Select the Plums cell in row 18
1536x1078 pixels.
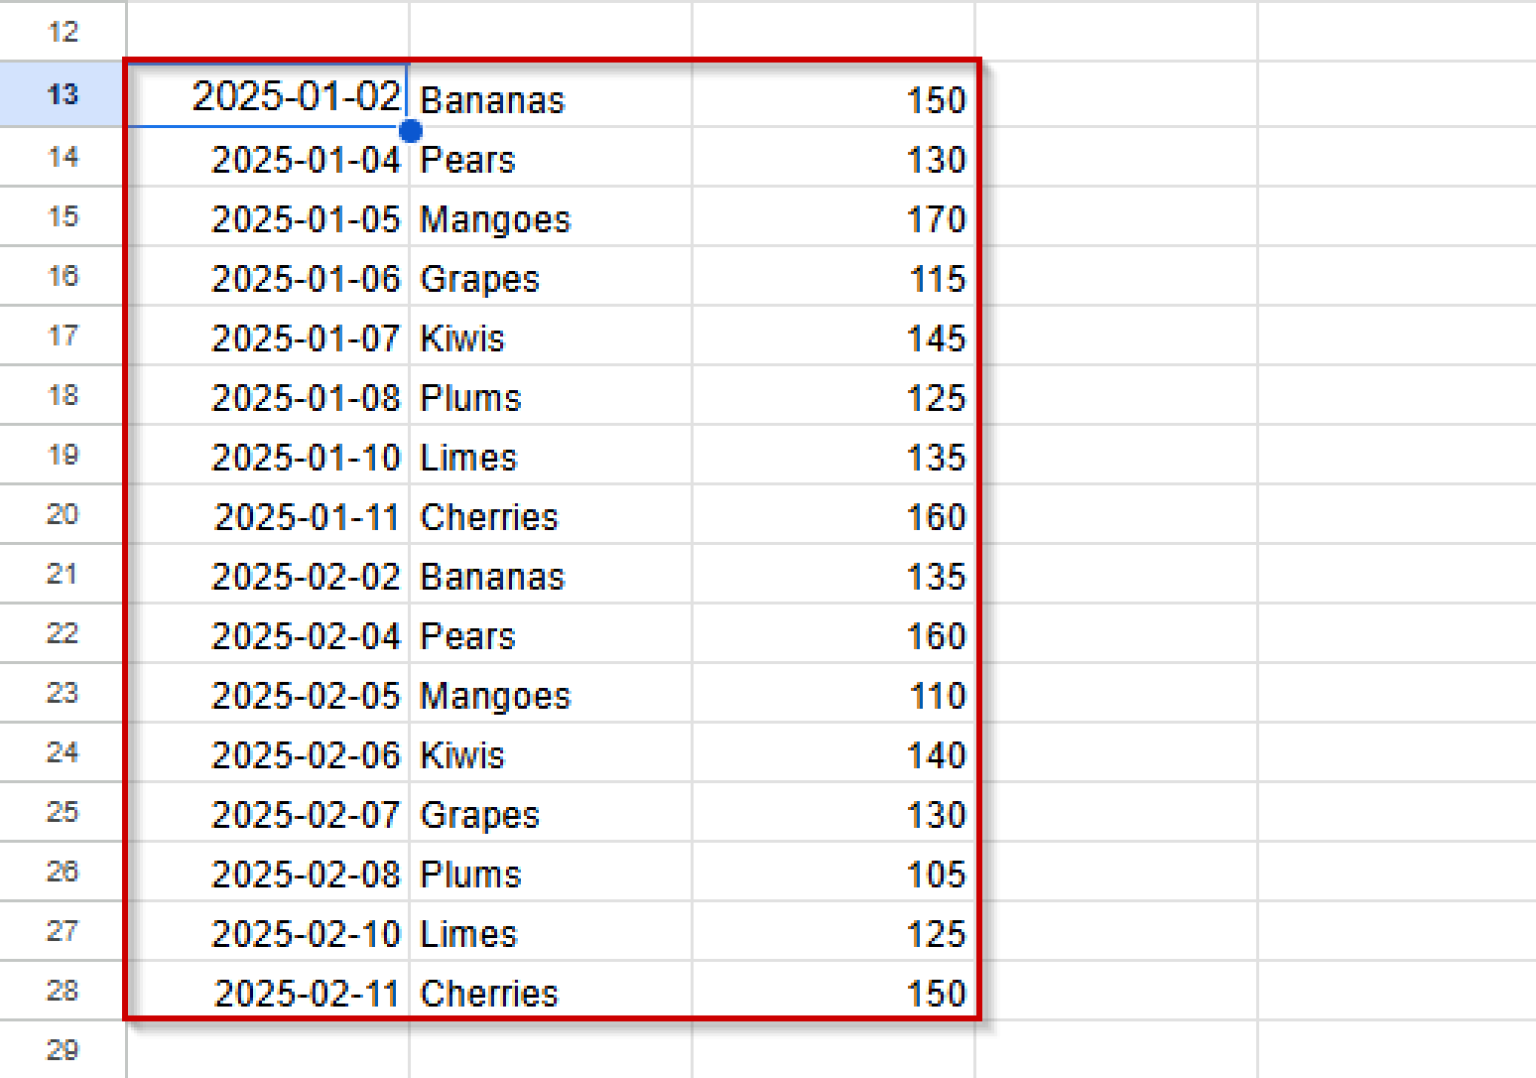[x=550, y=397]
